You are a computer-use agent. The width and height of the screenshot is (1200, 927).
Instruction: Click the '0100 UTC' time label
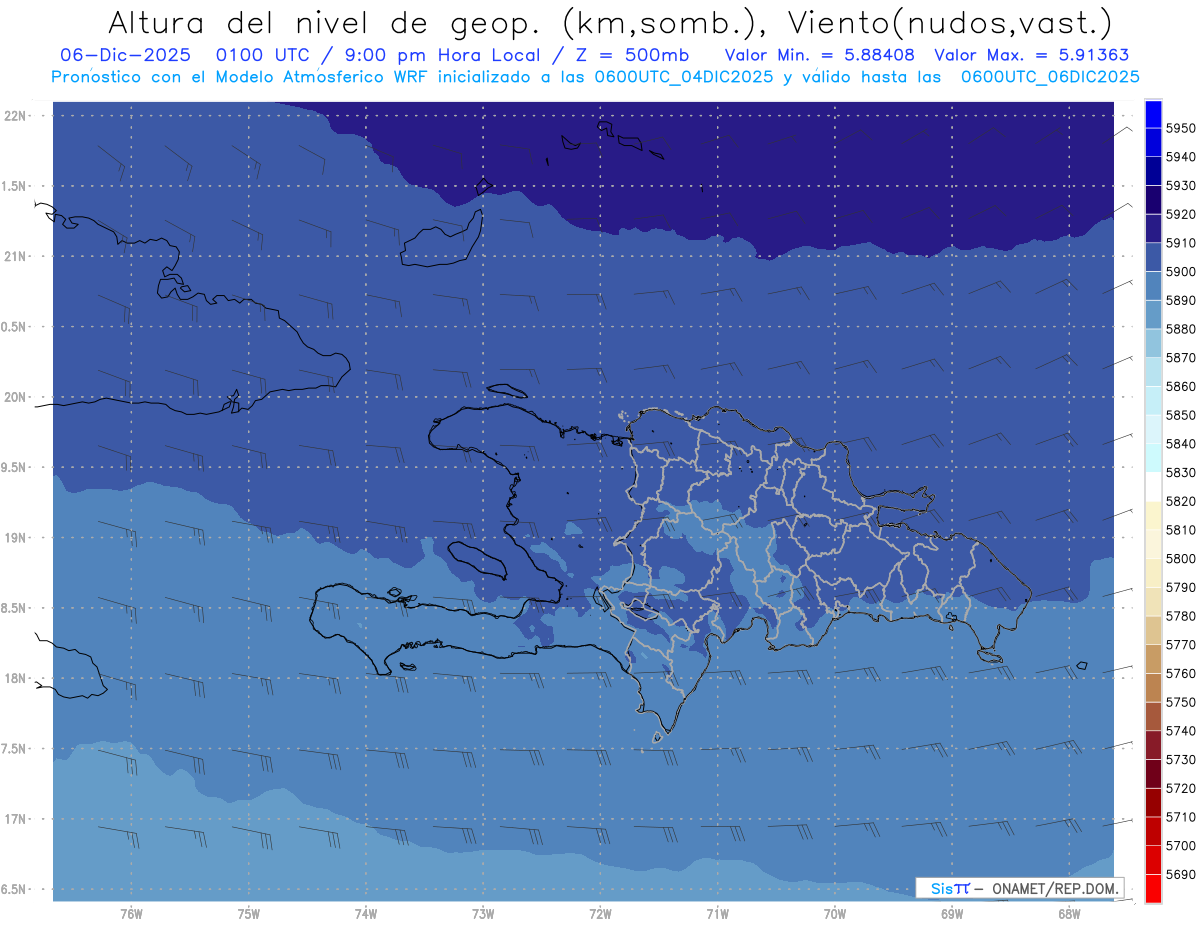coord(270,55)
